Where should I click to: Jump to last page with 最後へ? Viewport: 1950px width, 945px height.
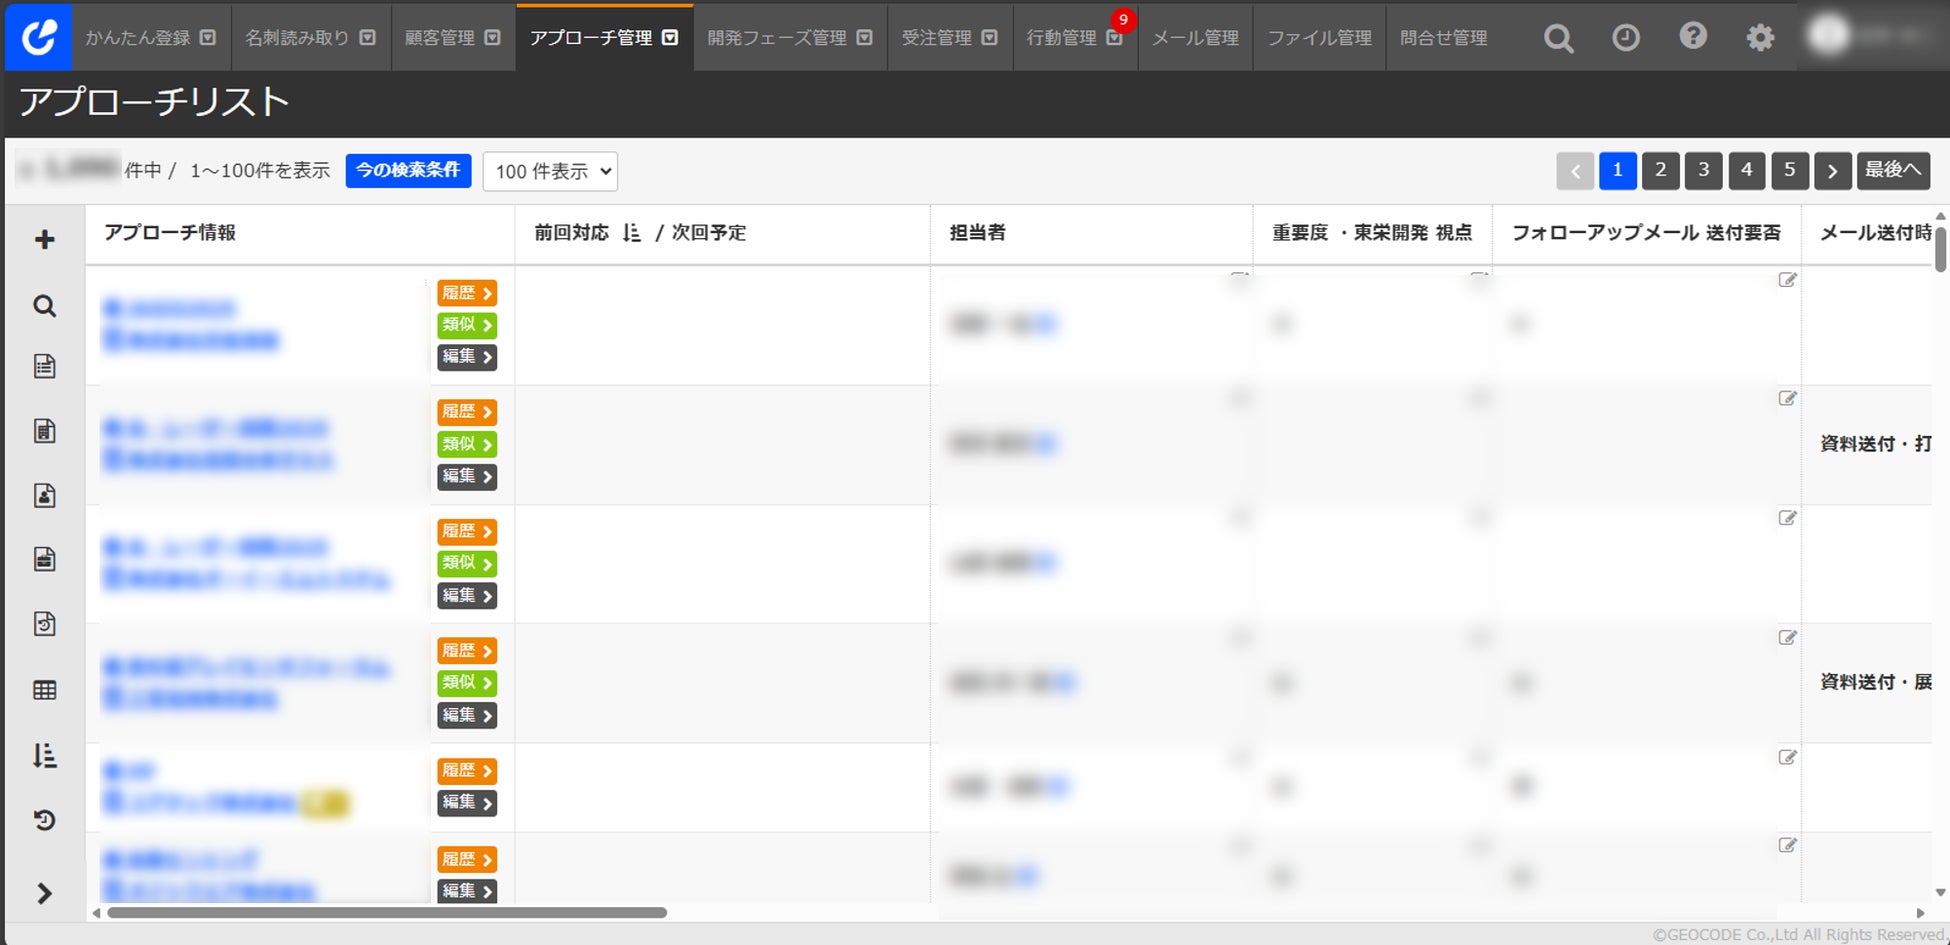(1893, 170)
